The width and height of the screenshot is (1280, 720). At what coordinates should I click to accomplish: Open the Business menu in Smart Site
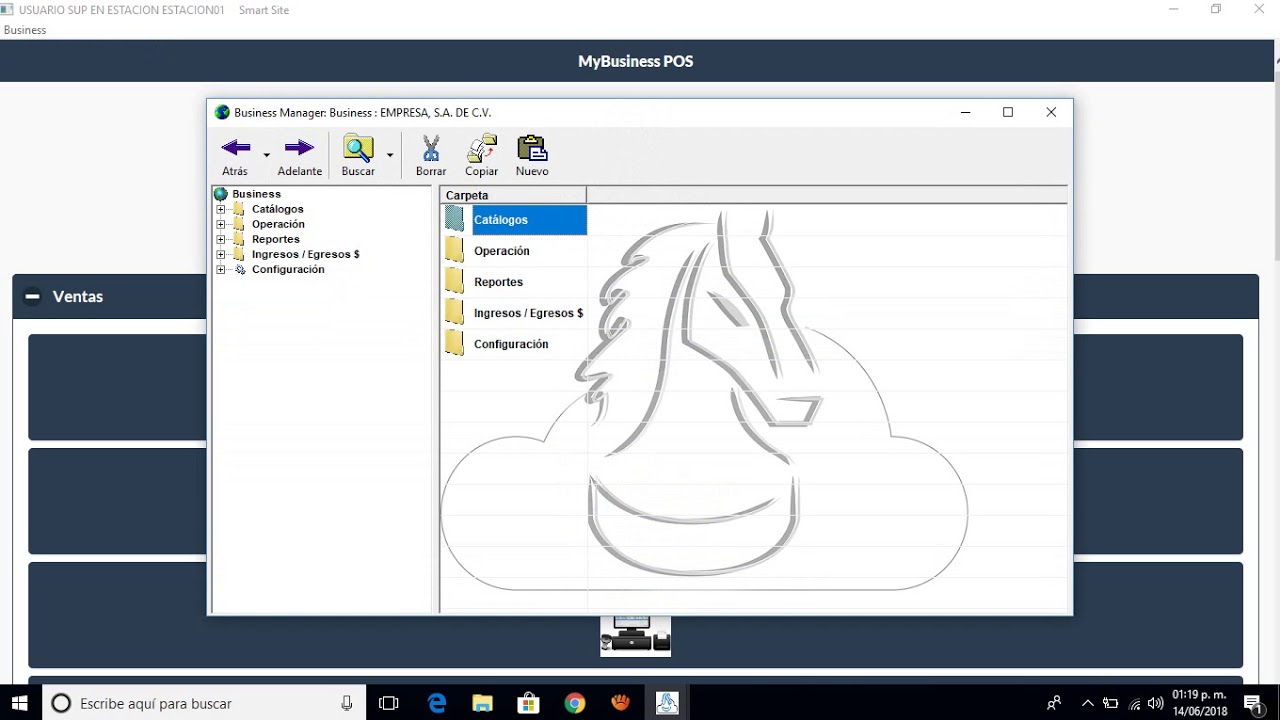pos(25,30)
